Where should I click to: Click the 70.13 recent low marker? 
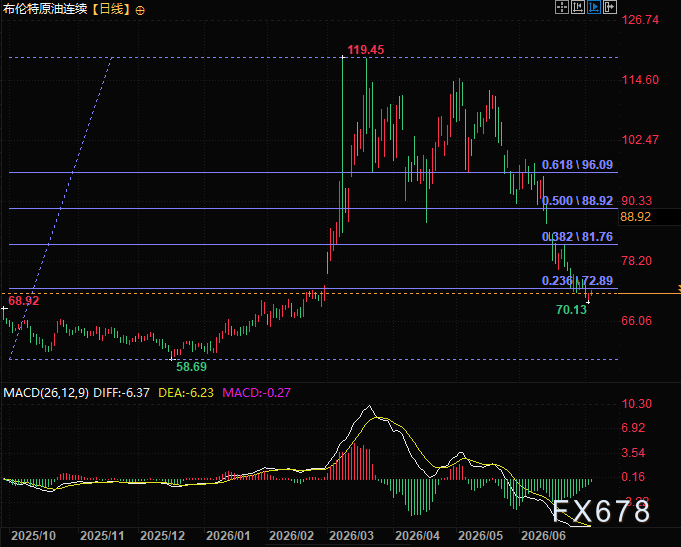[571, 310]
